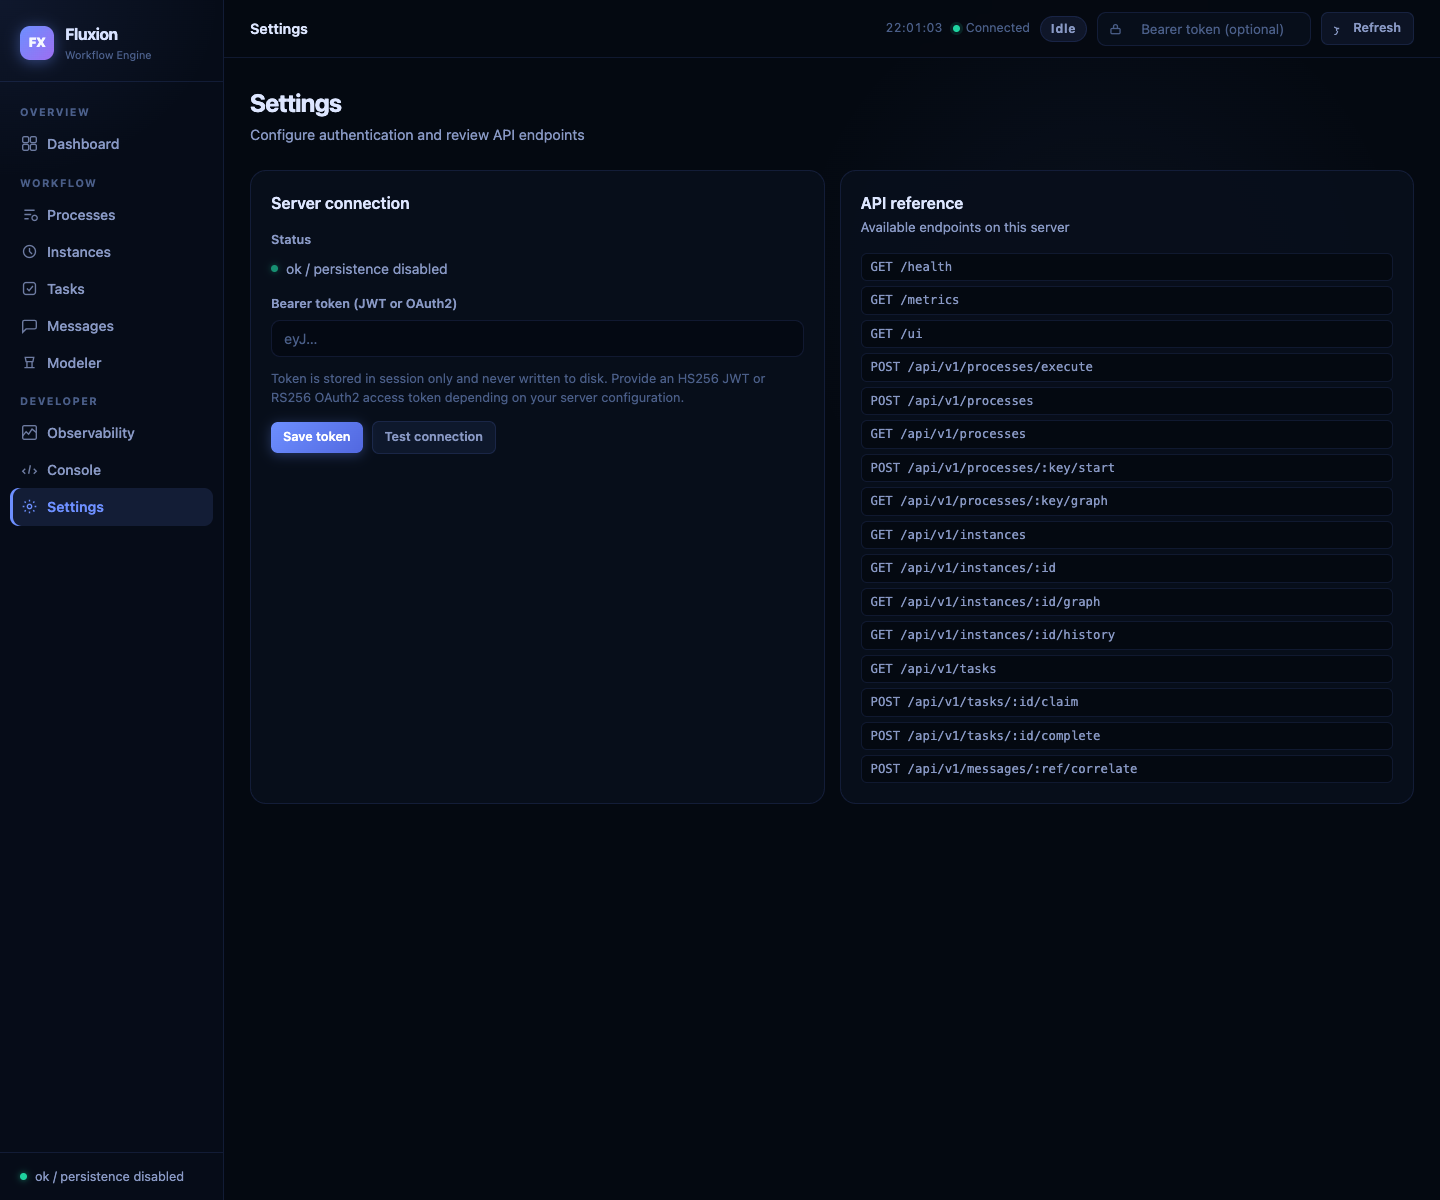Click the GET /api/v1/processes/:key/graph row
The width and height of the screenshot is (1440, 1200).
coord(1127,501)
